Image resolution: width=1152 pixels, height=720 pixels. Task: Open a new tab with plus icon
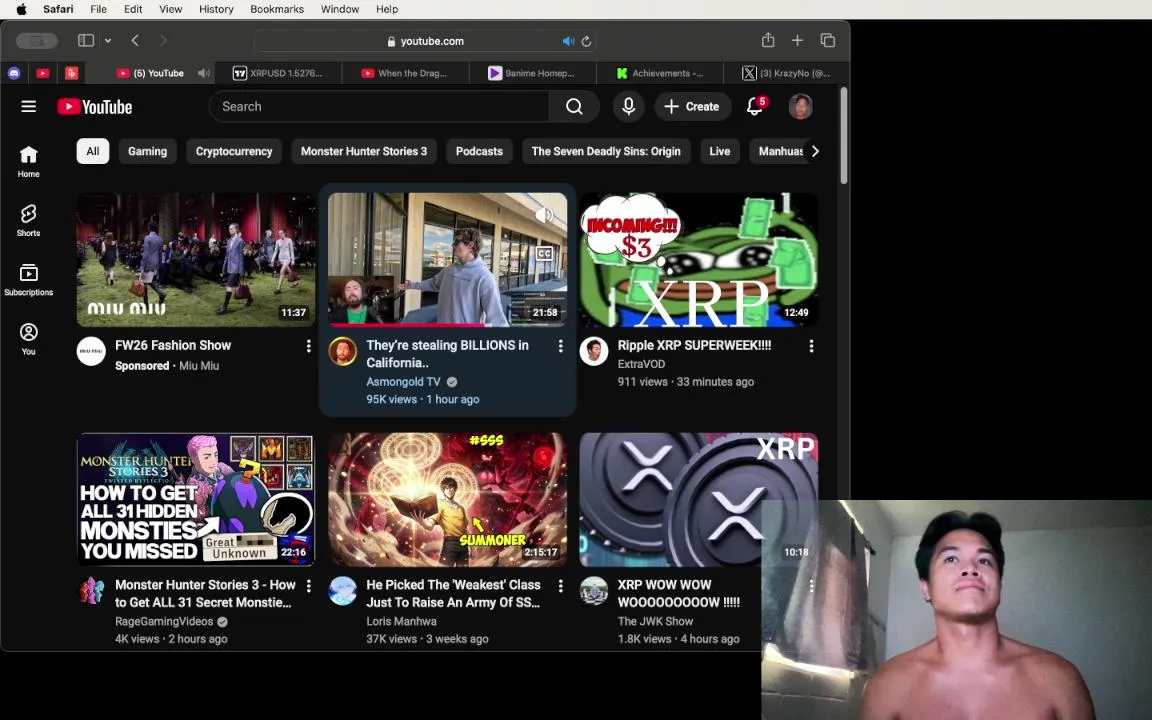(797, 40)
